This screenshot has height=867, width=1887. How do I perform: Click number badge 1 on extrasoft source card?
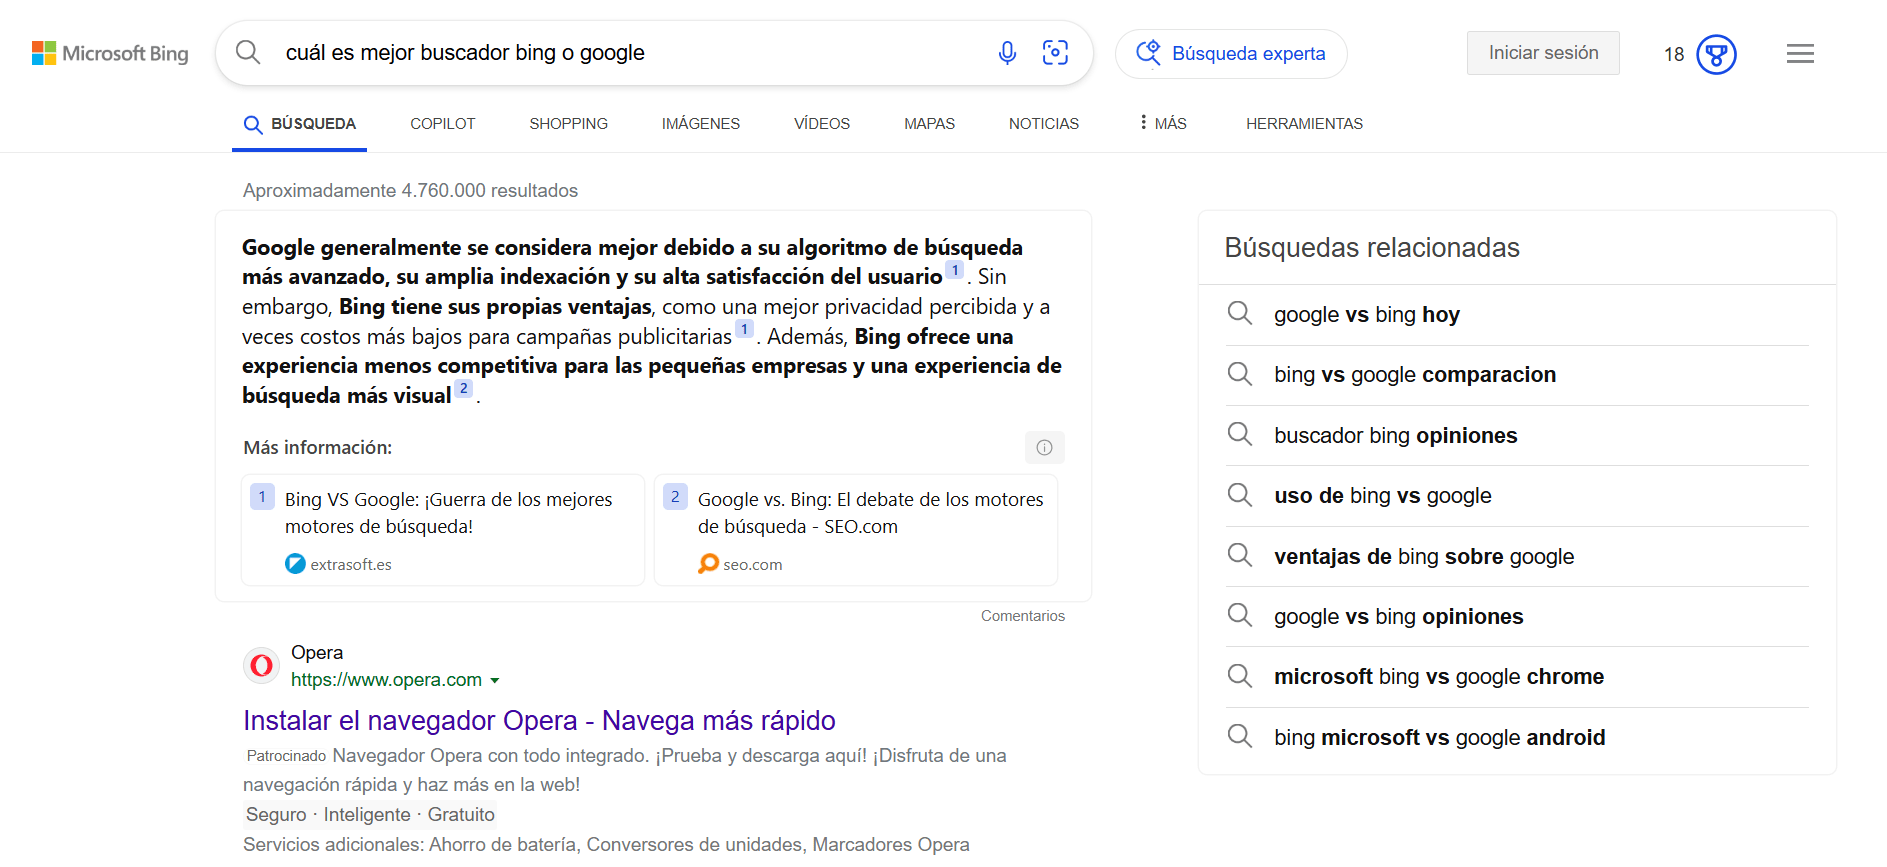point(262,497)
